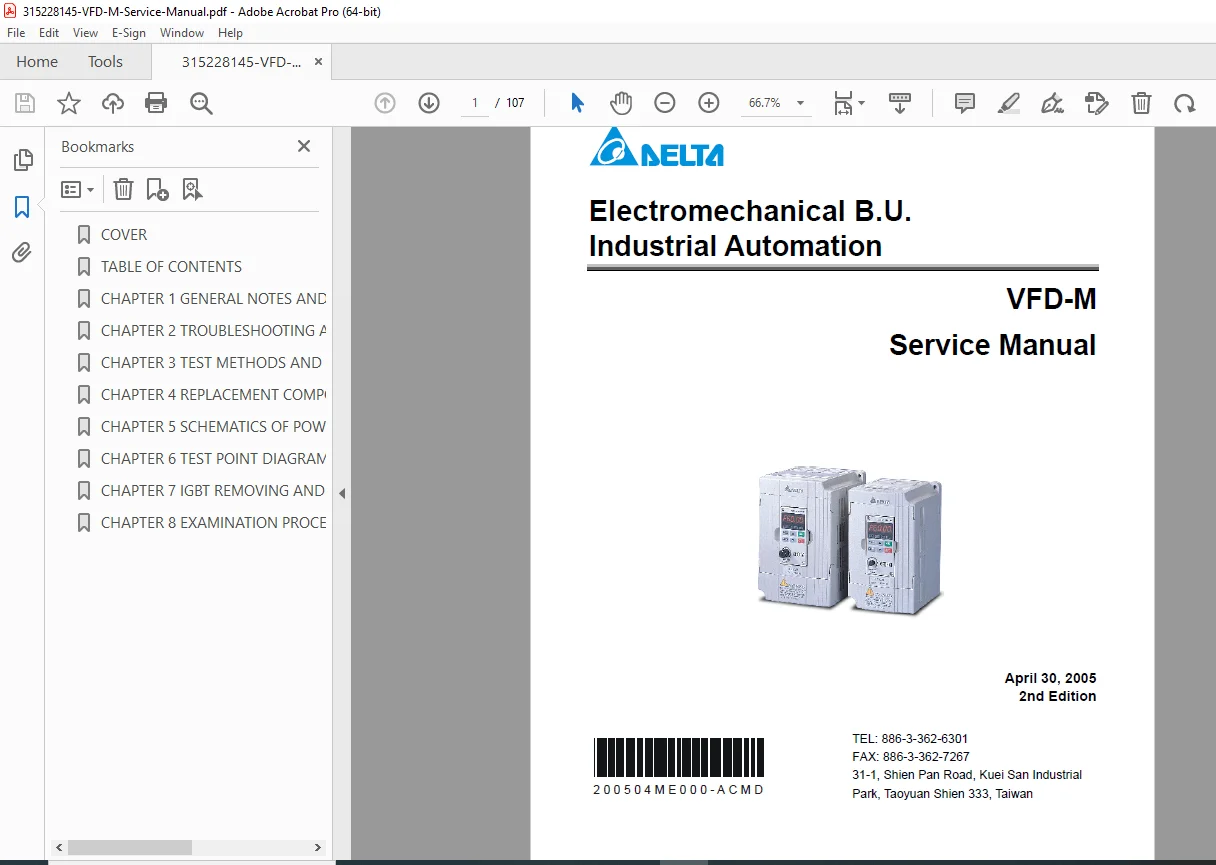Go to next page arrow

click(429, 103)
